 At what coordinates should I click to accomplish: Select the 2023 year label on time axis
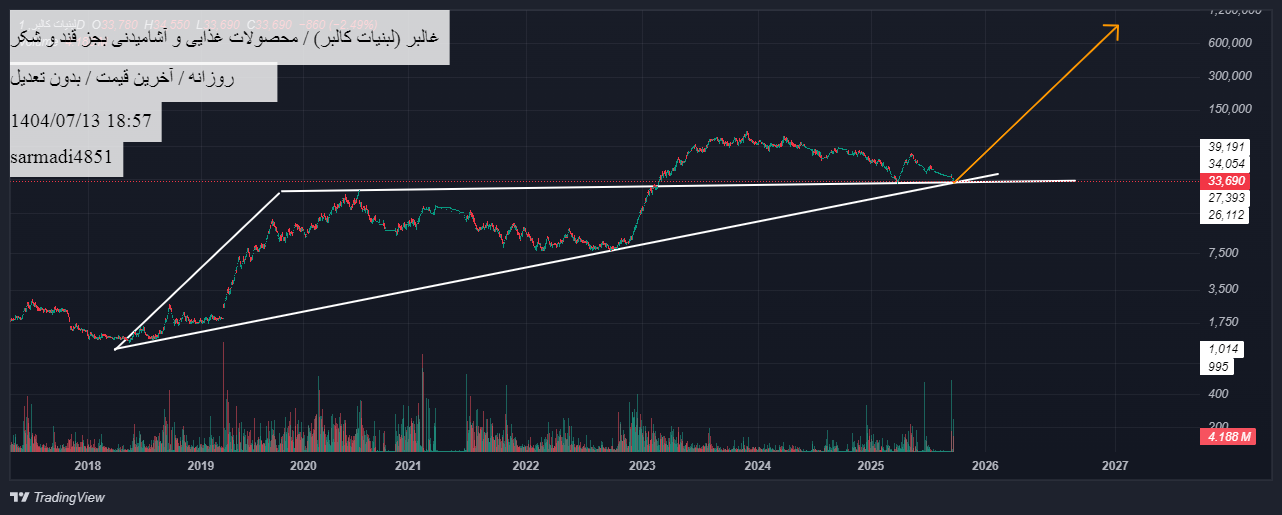(643, 465)
